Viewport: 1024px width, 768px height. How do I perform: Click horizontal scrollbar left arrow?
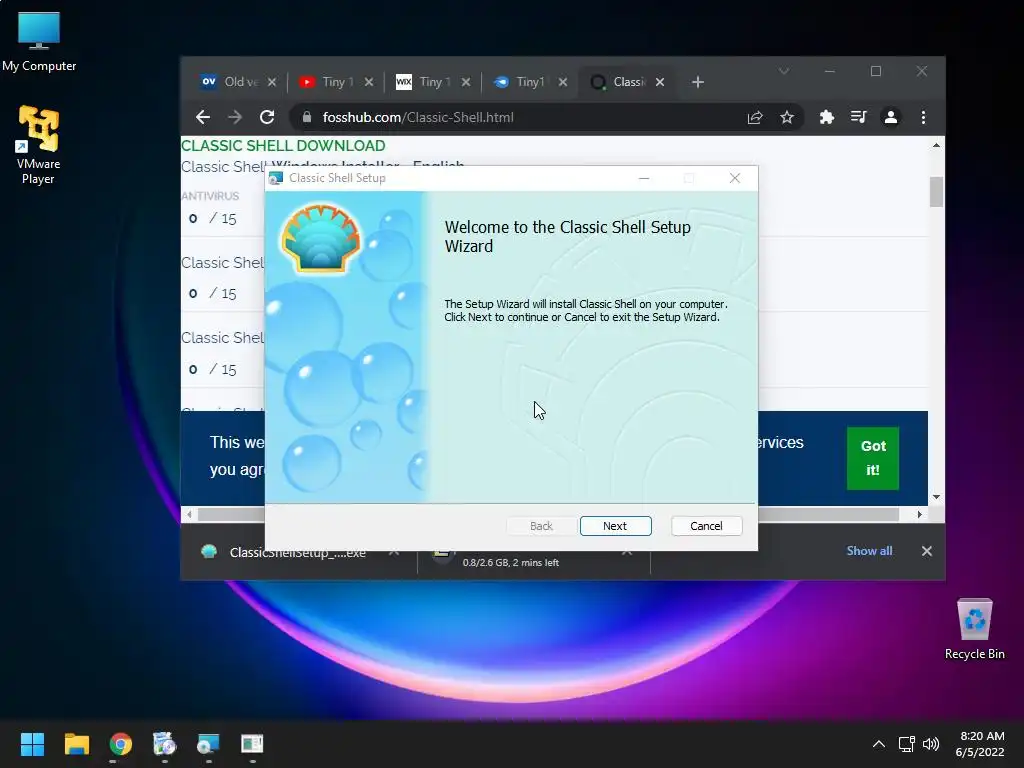tap(189, 515)
